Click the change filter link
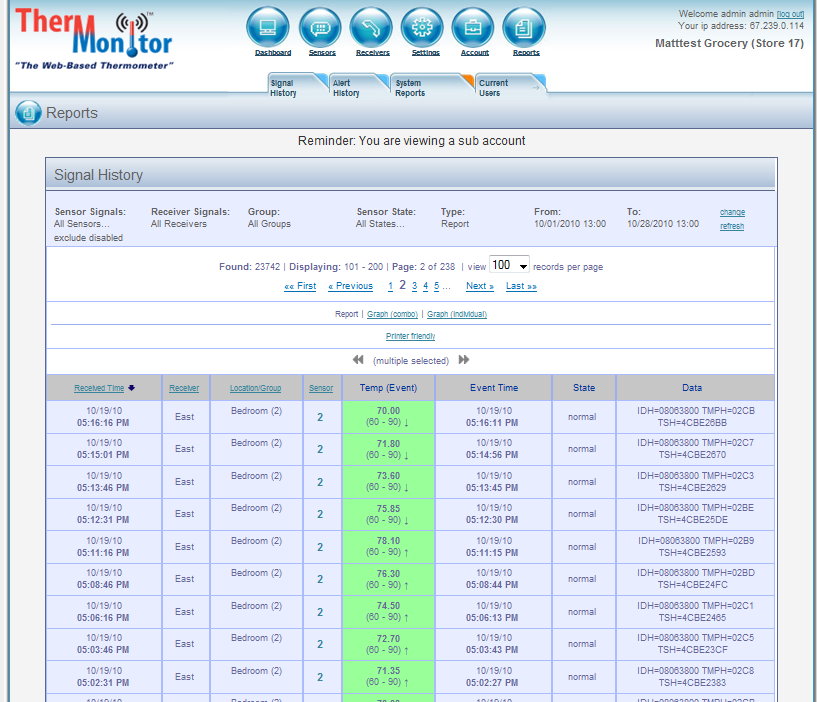This screenshot has width=817, height=702. click(x=732, y=212)
